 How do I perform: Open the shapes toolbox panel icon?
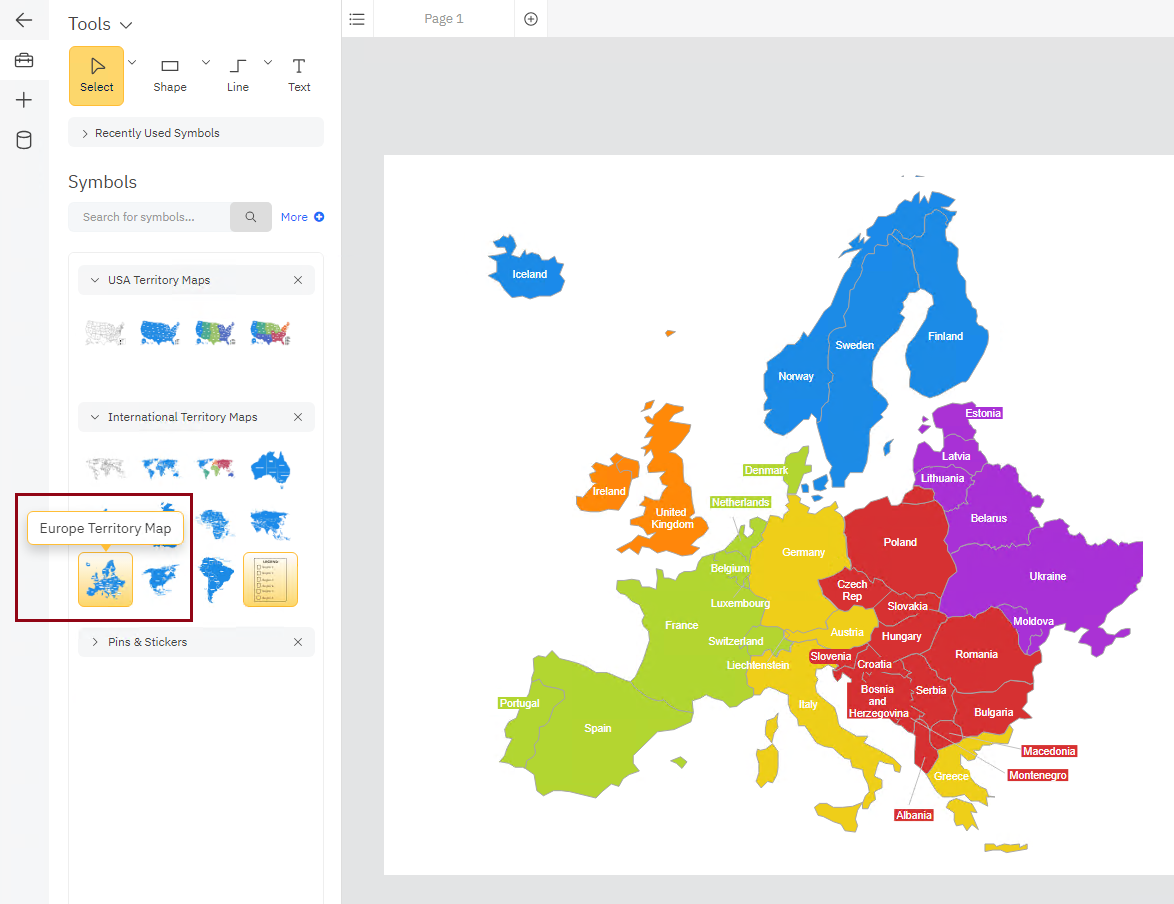[x=24, y=59]
